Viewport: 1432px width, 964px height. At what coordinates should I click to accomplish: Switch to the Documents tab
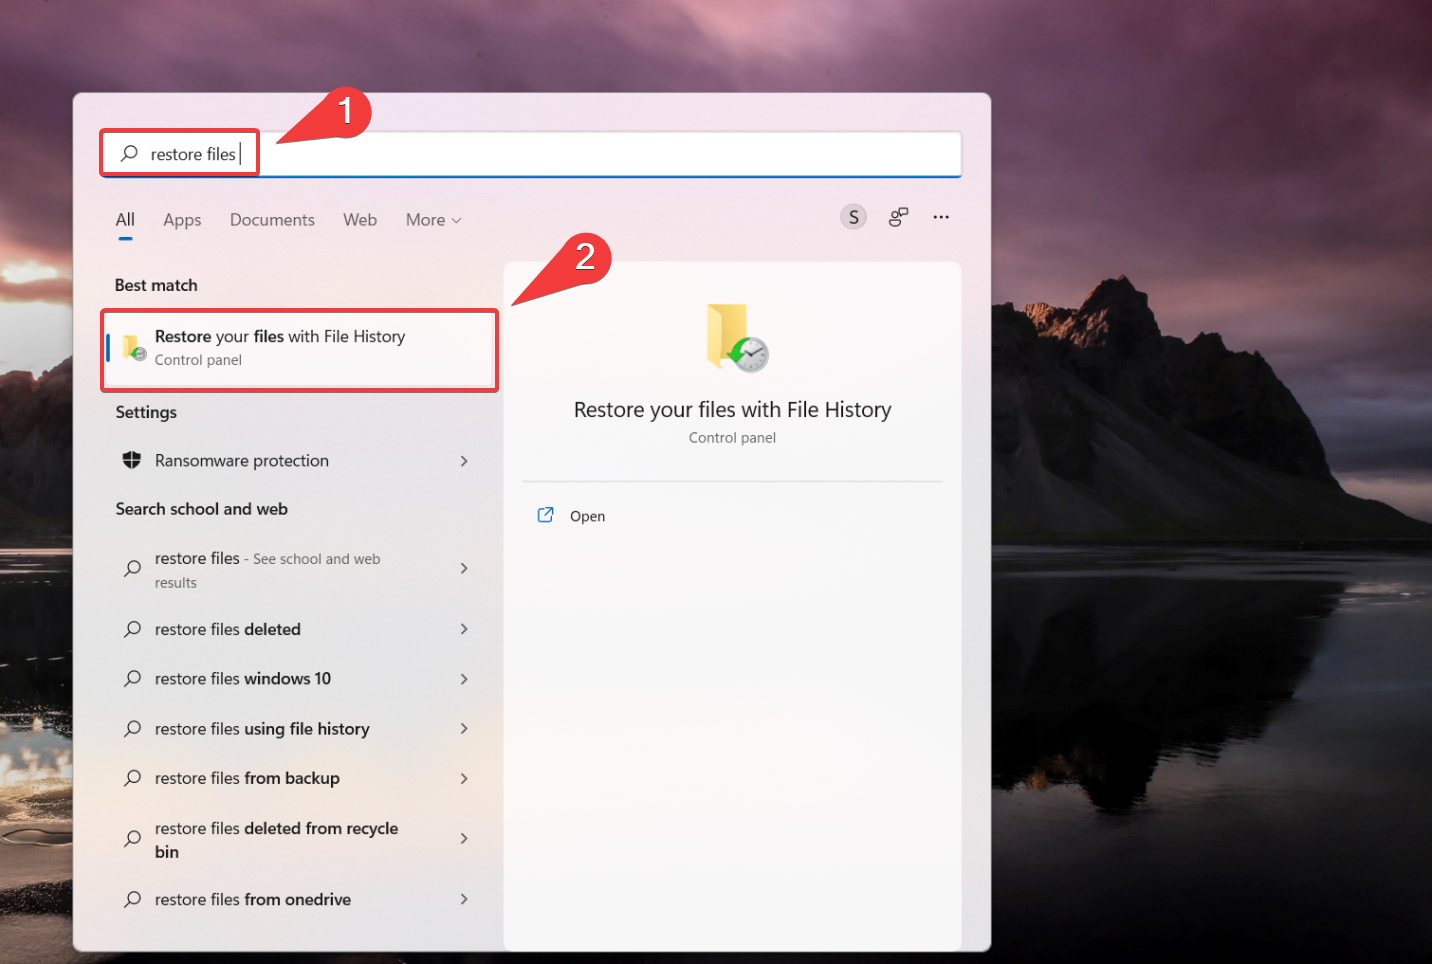pos(272,220)
